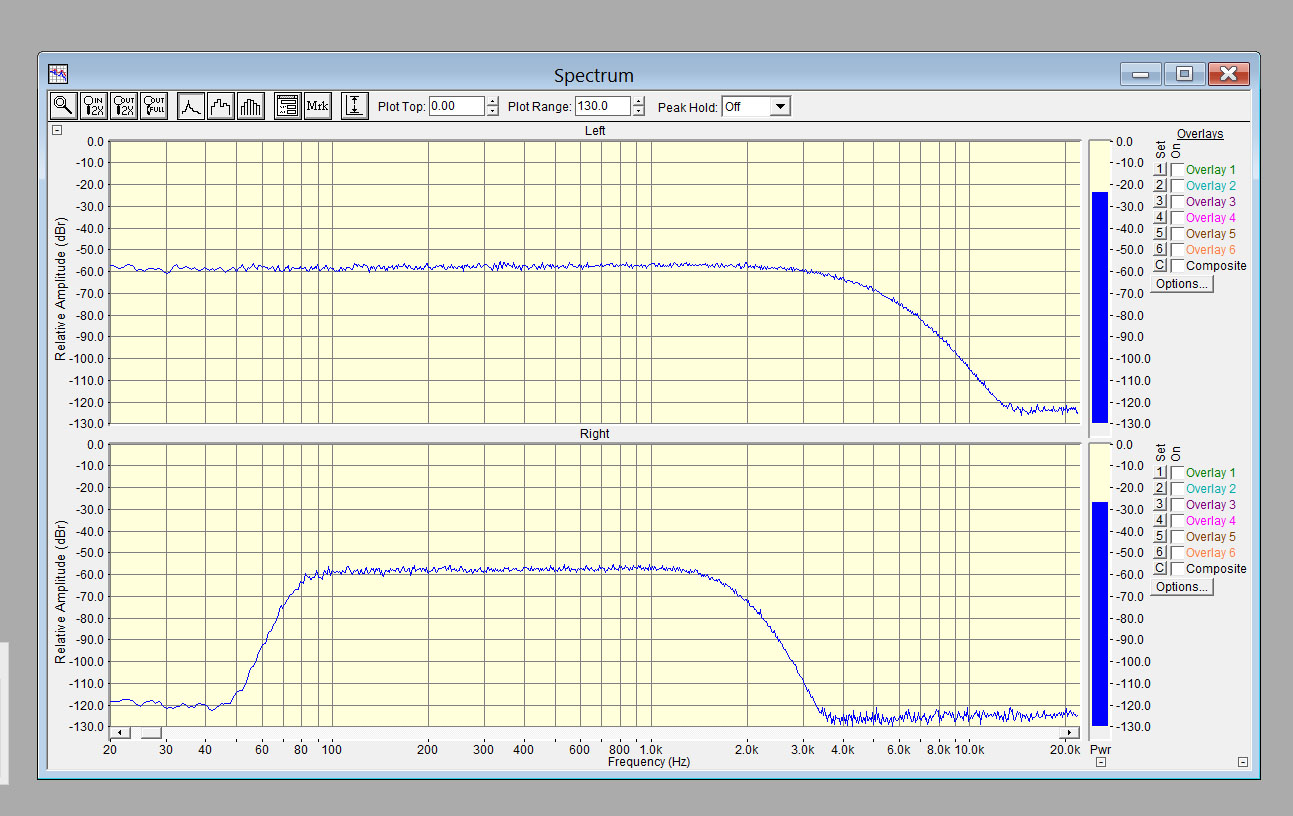Enable the Left panel Composite checkbox

1177,266
